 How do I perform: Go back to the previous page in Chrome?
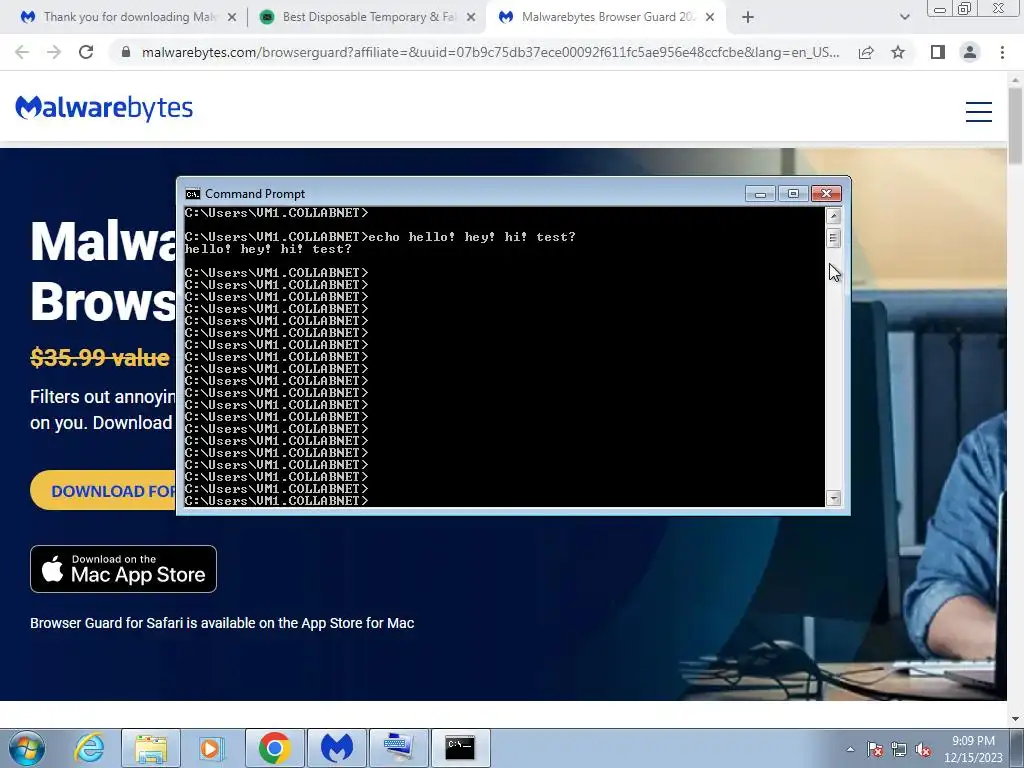[22, 52]
